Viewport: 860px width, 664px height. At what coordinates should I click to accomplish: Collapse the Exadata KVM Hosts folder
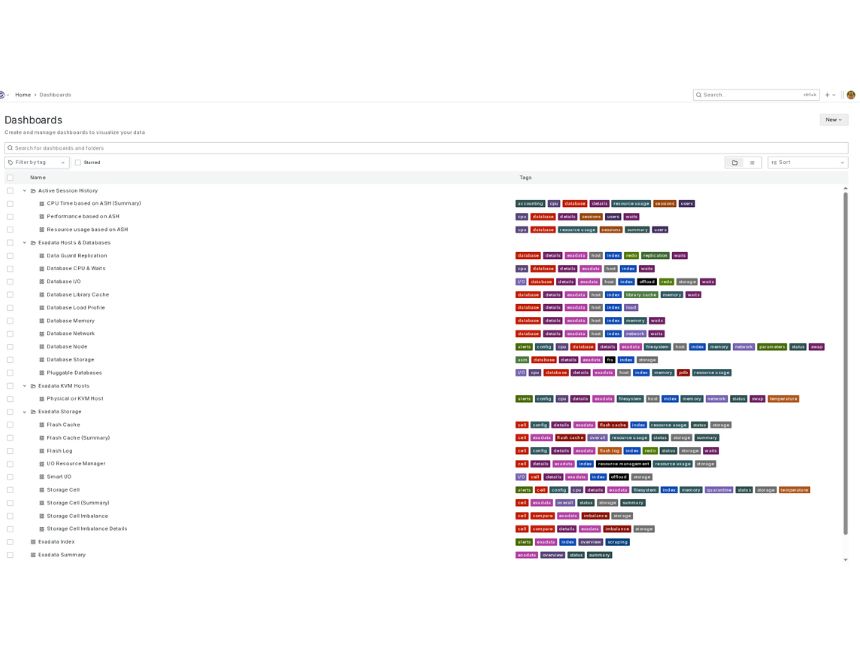point(24,385)
